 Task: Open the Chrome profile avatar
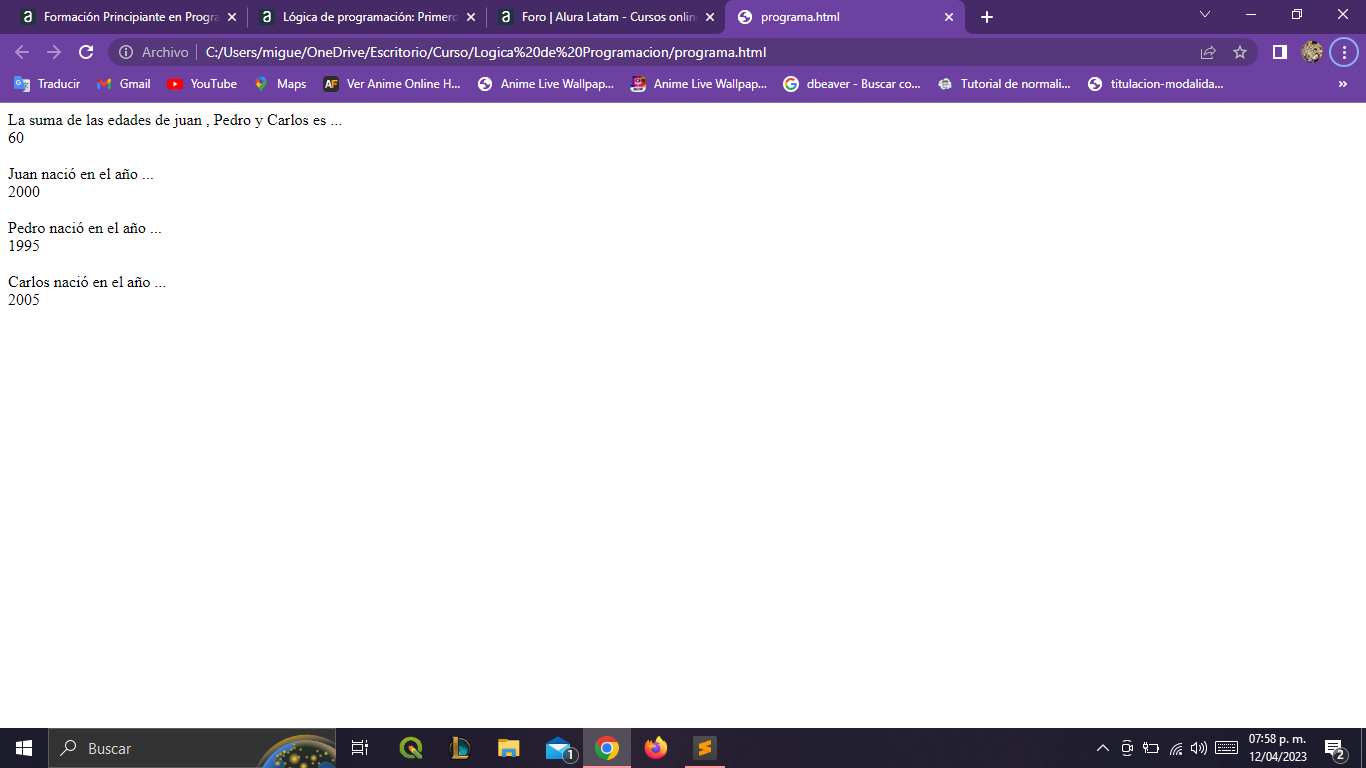1312,52
